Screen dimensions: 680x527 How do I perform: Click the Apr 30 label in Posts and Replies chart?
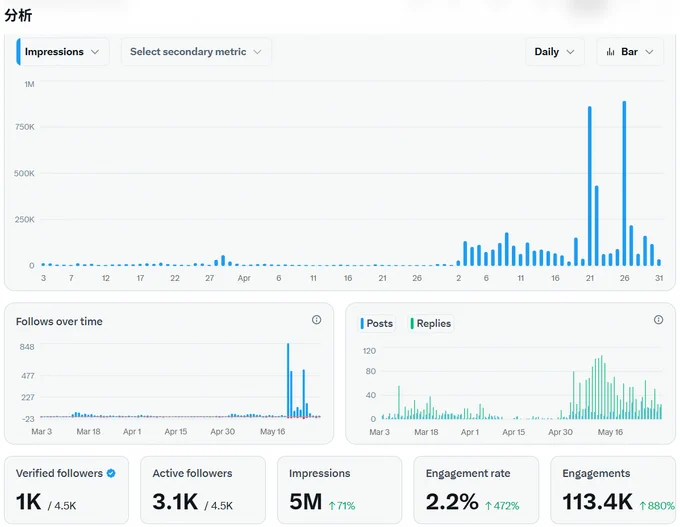click(560, 432)
